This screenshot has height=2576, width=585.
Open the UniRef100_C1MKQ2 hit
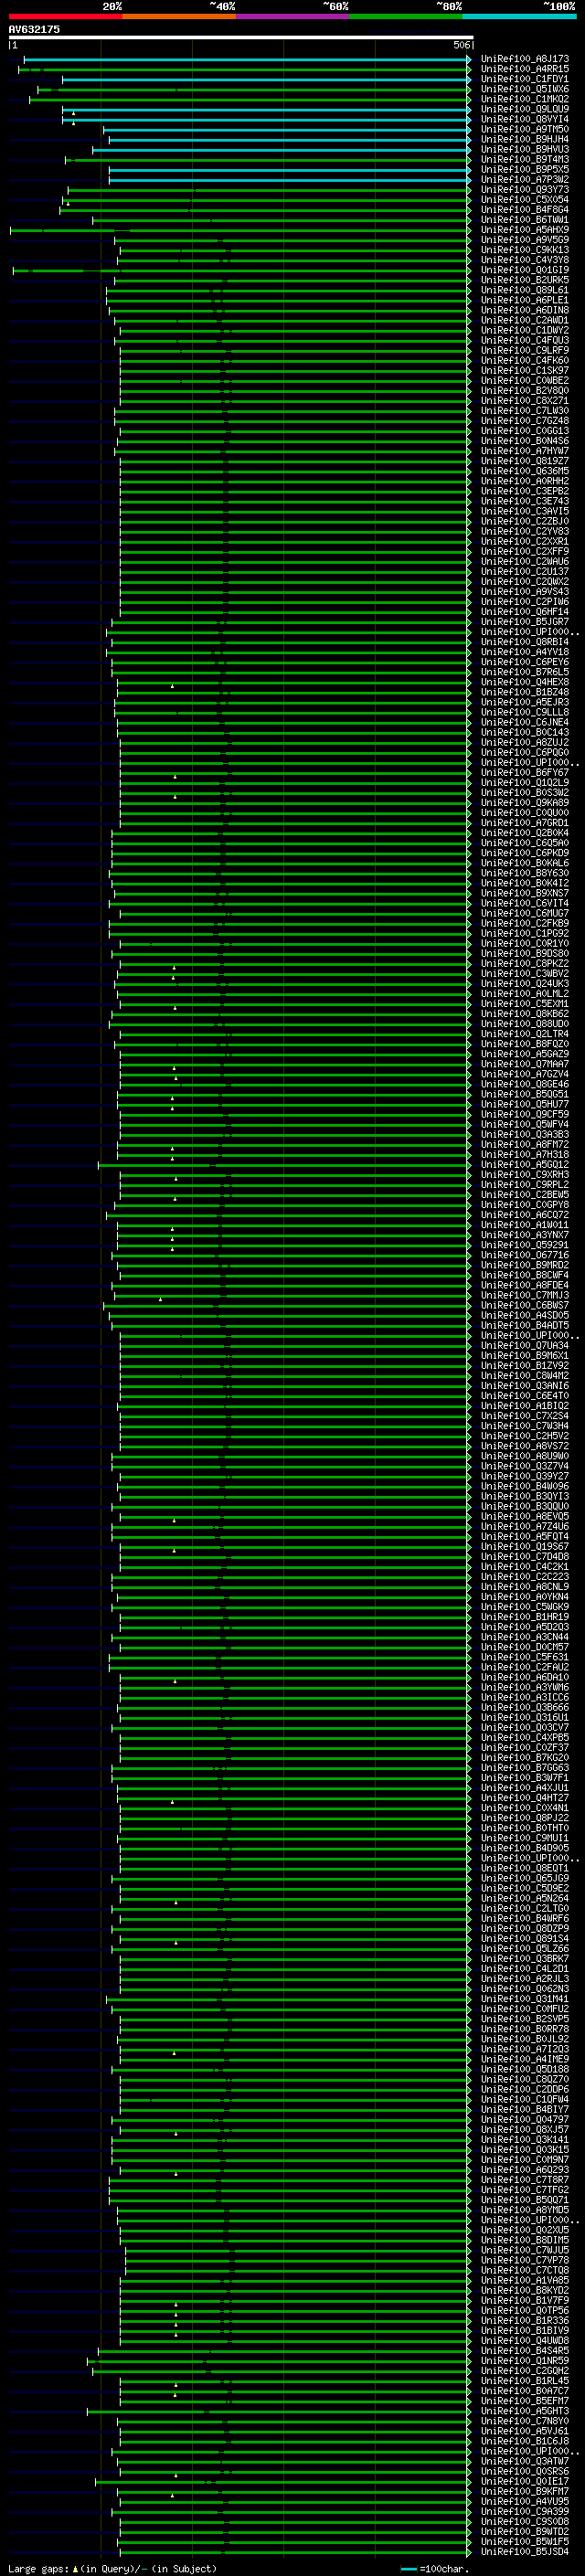(x=524, y=99)
